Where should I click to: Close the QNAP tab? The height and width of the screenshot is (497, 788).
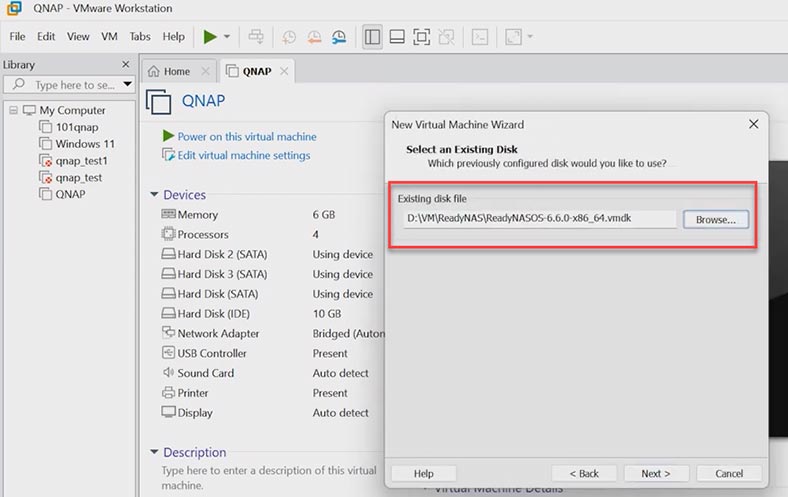pyautogui.click(x=284, y=71)
